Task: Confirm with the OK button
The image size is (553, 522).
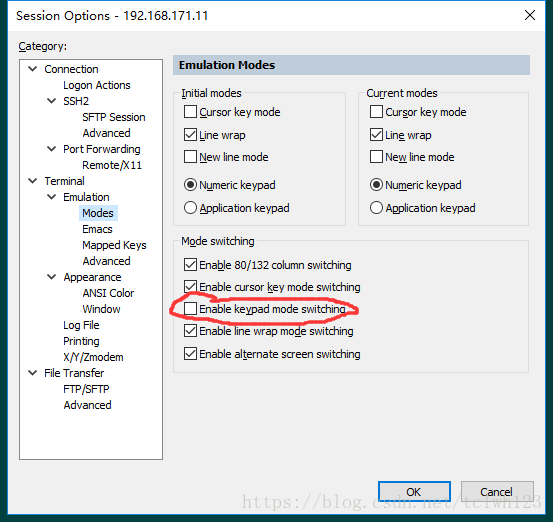Action: click(414, 492)
